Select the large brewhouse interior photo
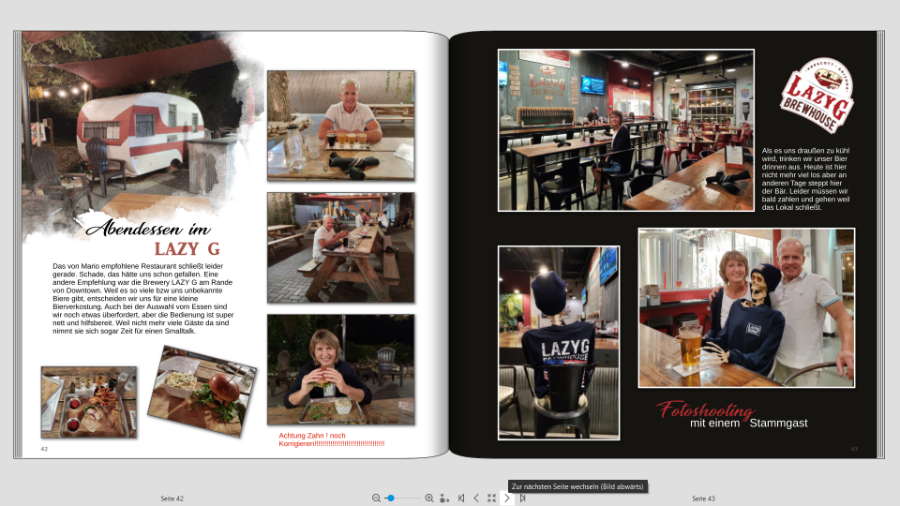 626,130
